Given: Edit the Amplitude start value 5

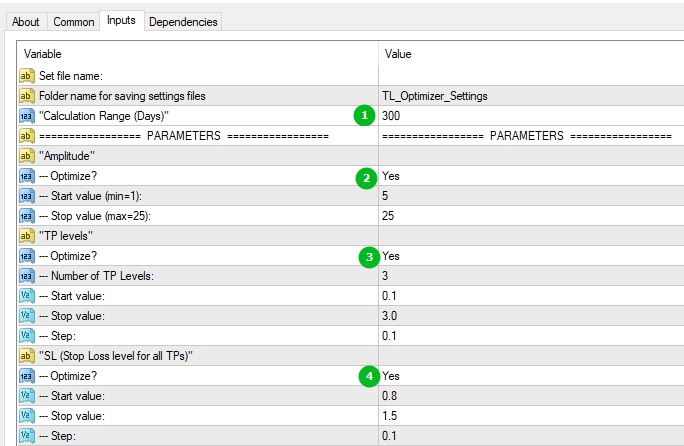Looking at the screenshot, I should pos(531,196).
